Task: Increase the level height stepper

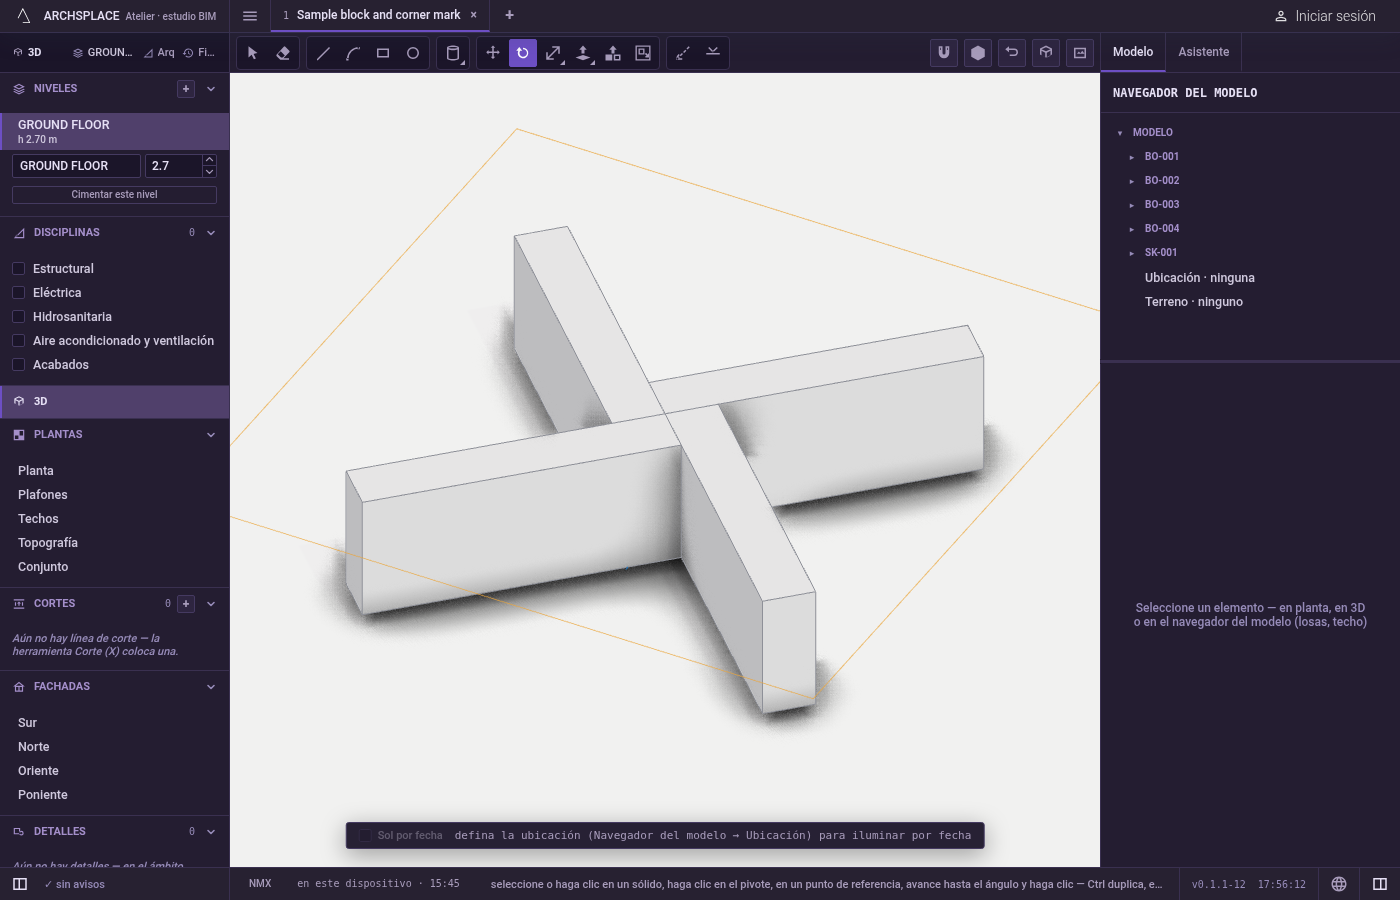Action: tap(209, 160)
